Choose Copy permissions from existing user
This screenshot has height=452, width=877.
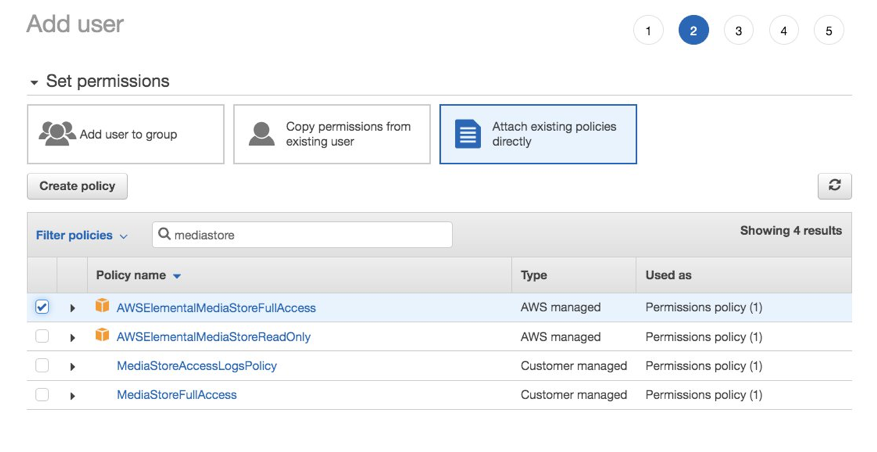332,134
